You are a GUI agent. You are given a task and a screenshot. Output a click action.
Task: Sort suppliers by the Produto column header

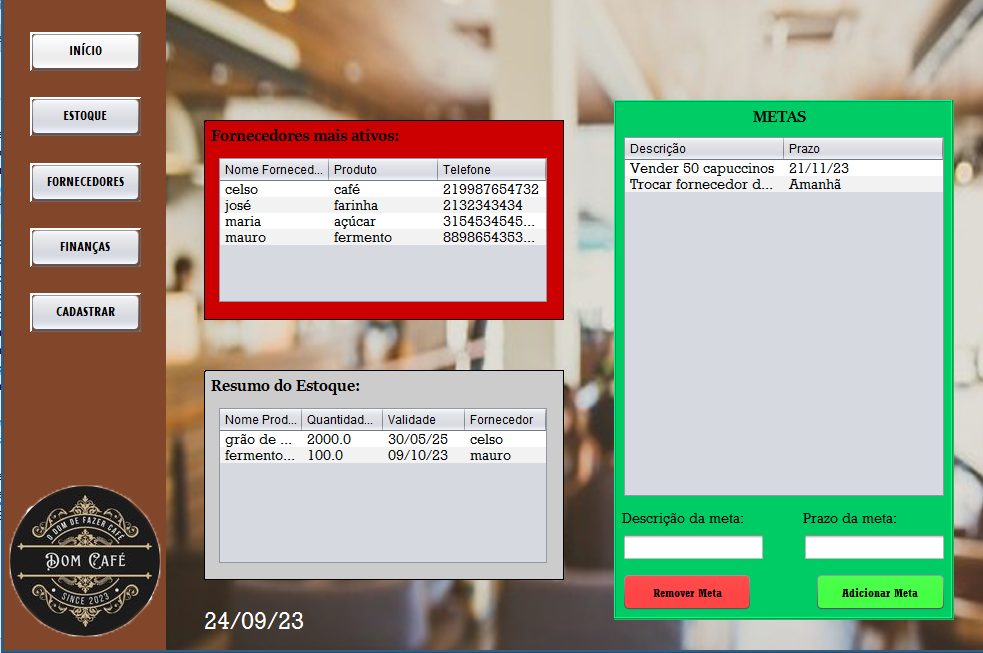[x=384, y=169]
